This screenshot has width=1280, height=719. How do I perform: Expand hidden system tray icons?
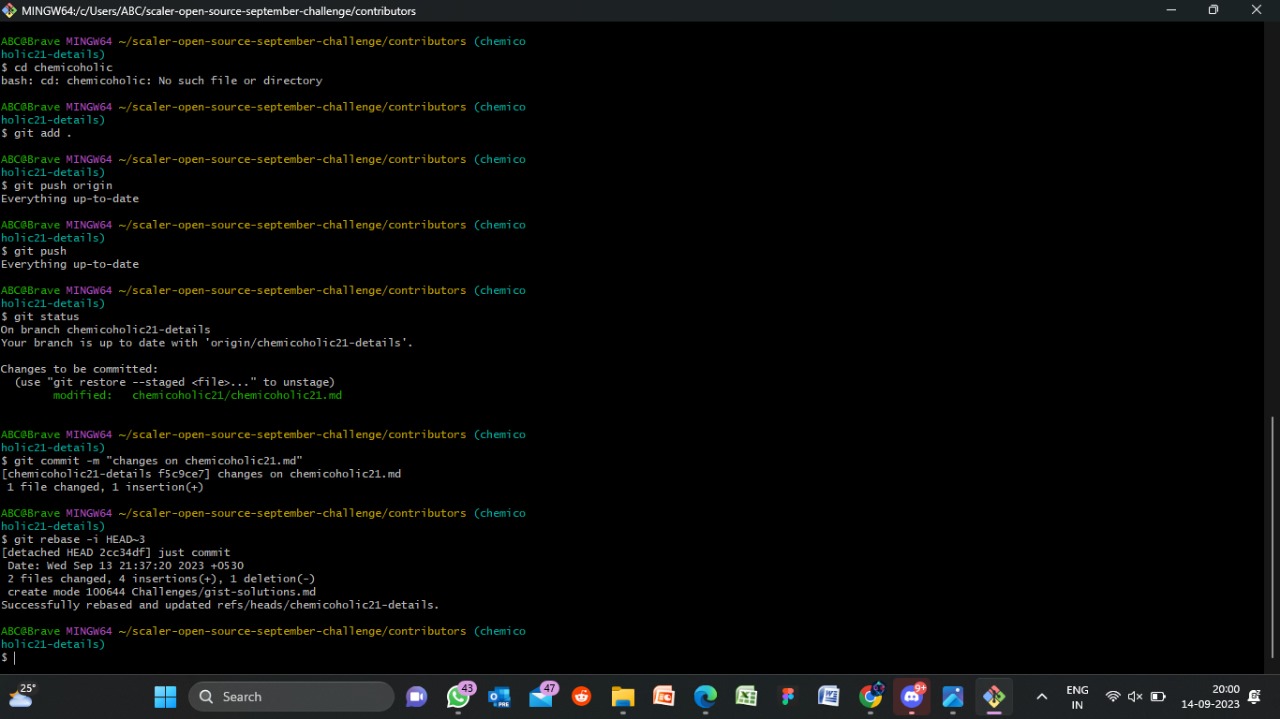click(x=1041, y=696)
